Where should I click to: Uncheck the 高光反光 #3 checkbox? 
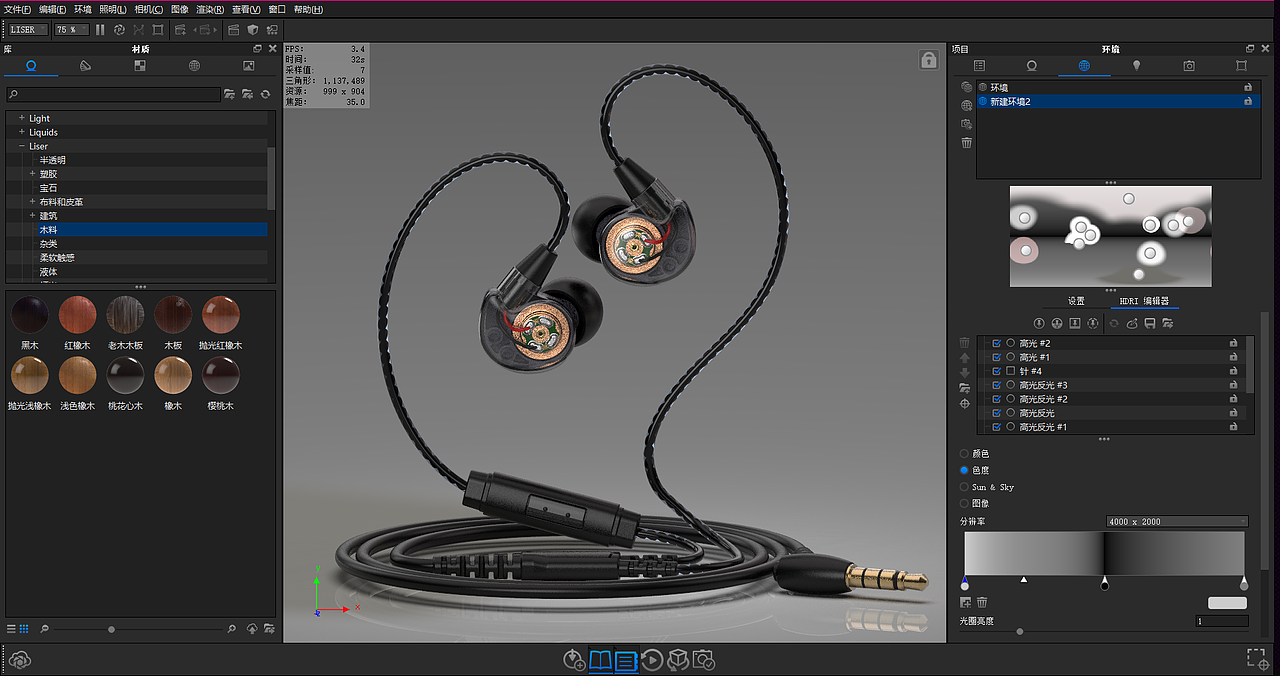click(x=996, y=385)
